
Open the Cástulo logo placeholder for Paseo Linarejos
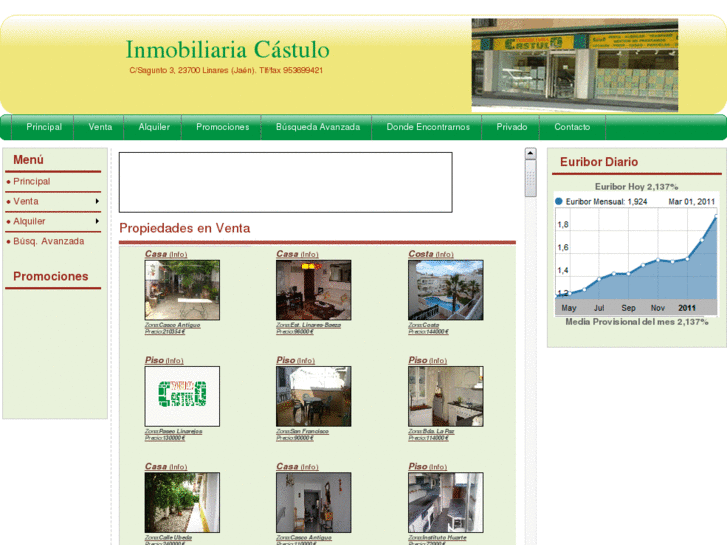tap(182, 396)
